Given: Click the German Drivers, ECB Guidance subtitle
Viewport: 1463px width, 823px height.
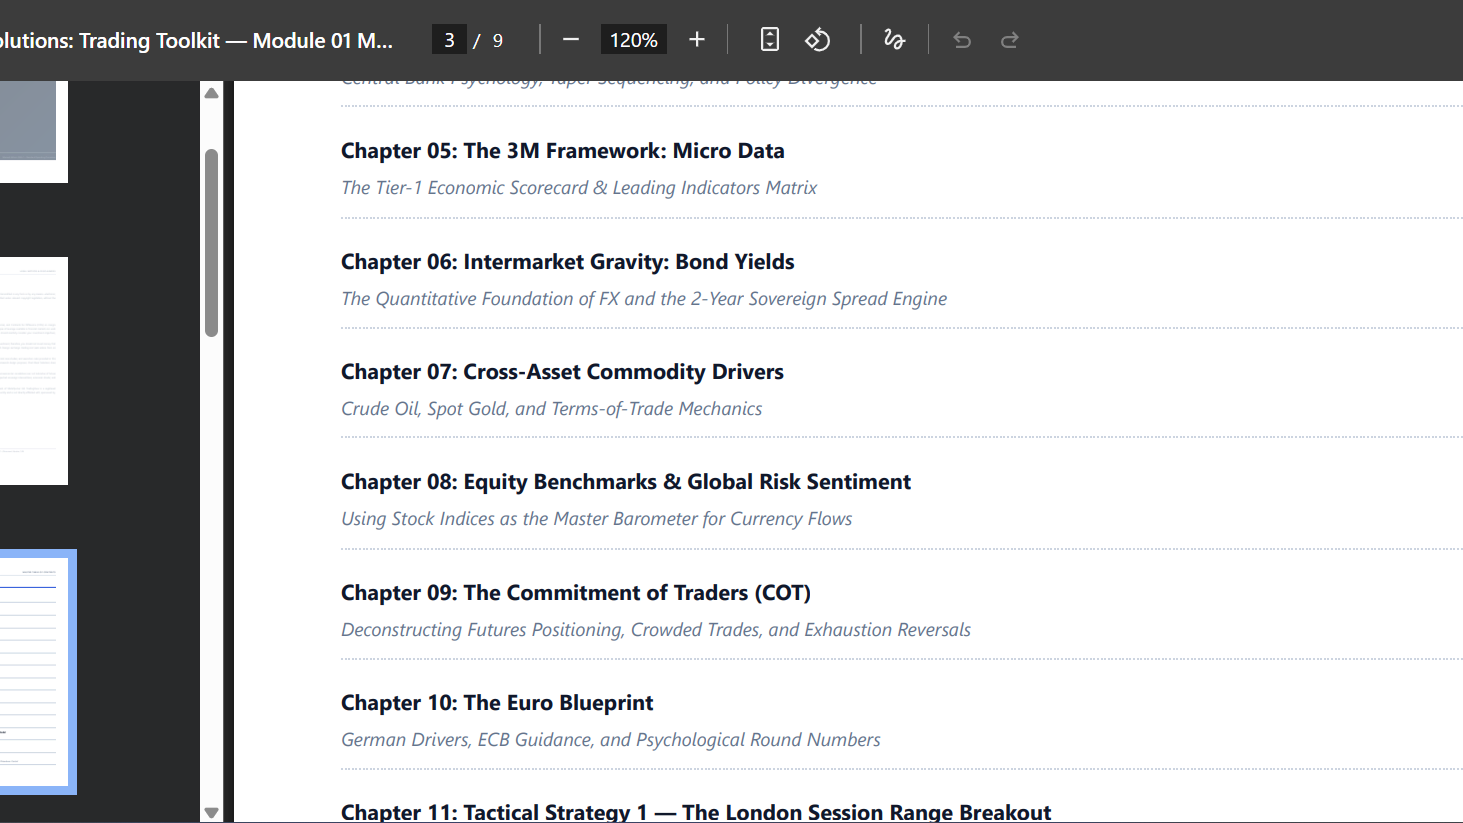Looking at the screenshot, I should tap(611, 740).
